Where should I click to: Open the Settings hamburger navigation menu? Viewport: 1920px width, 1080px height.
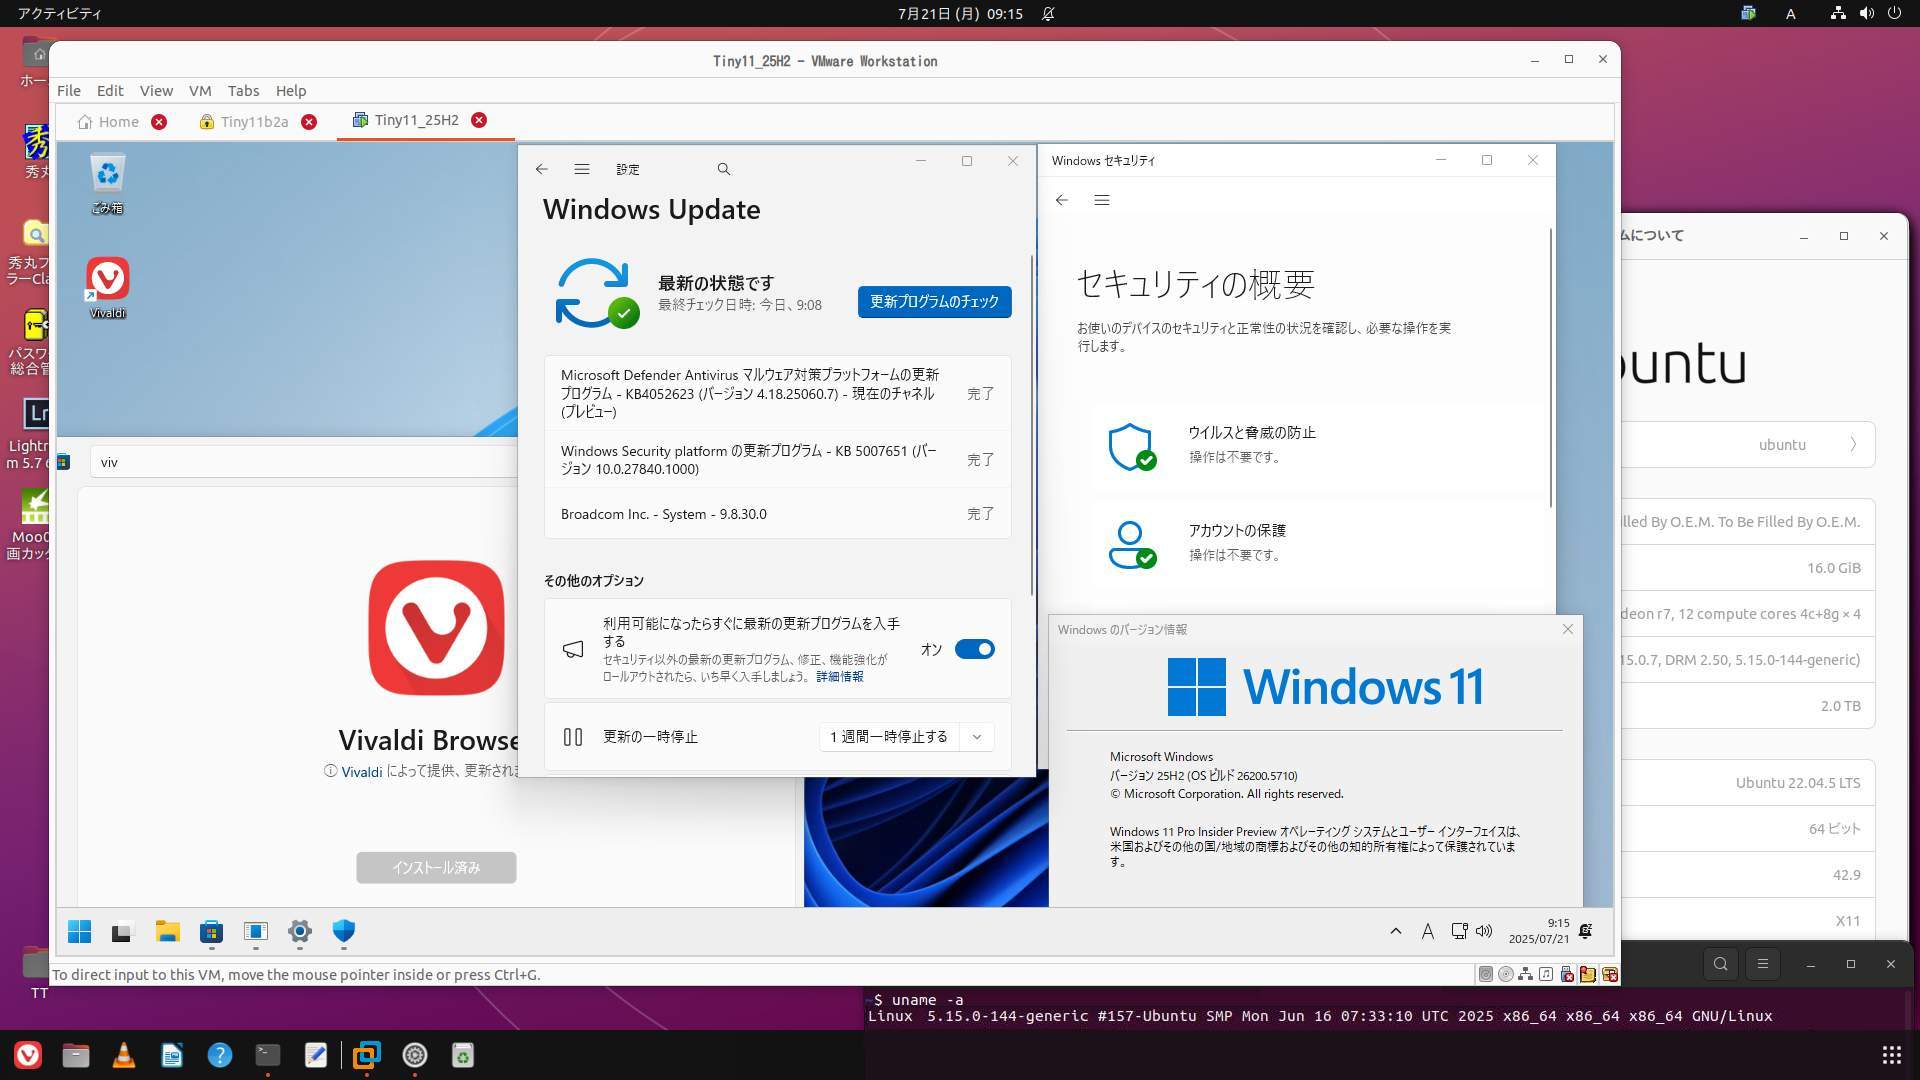pyautogui.click(x=582, y=169)
